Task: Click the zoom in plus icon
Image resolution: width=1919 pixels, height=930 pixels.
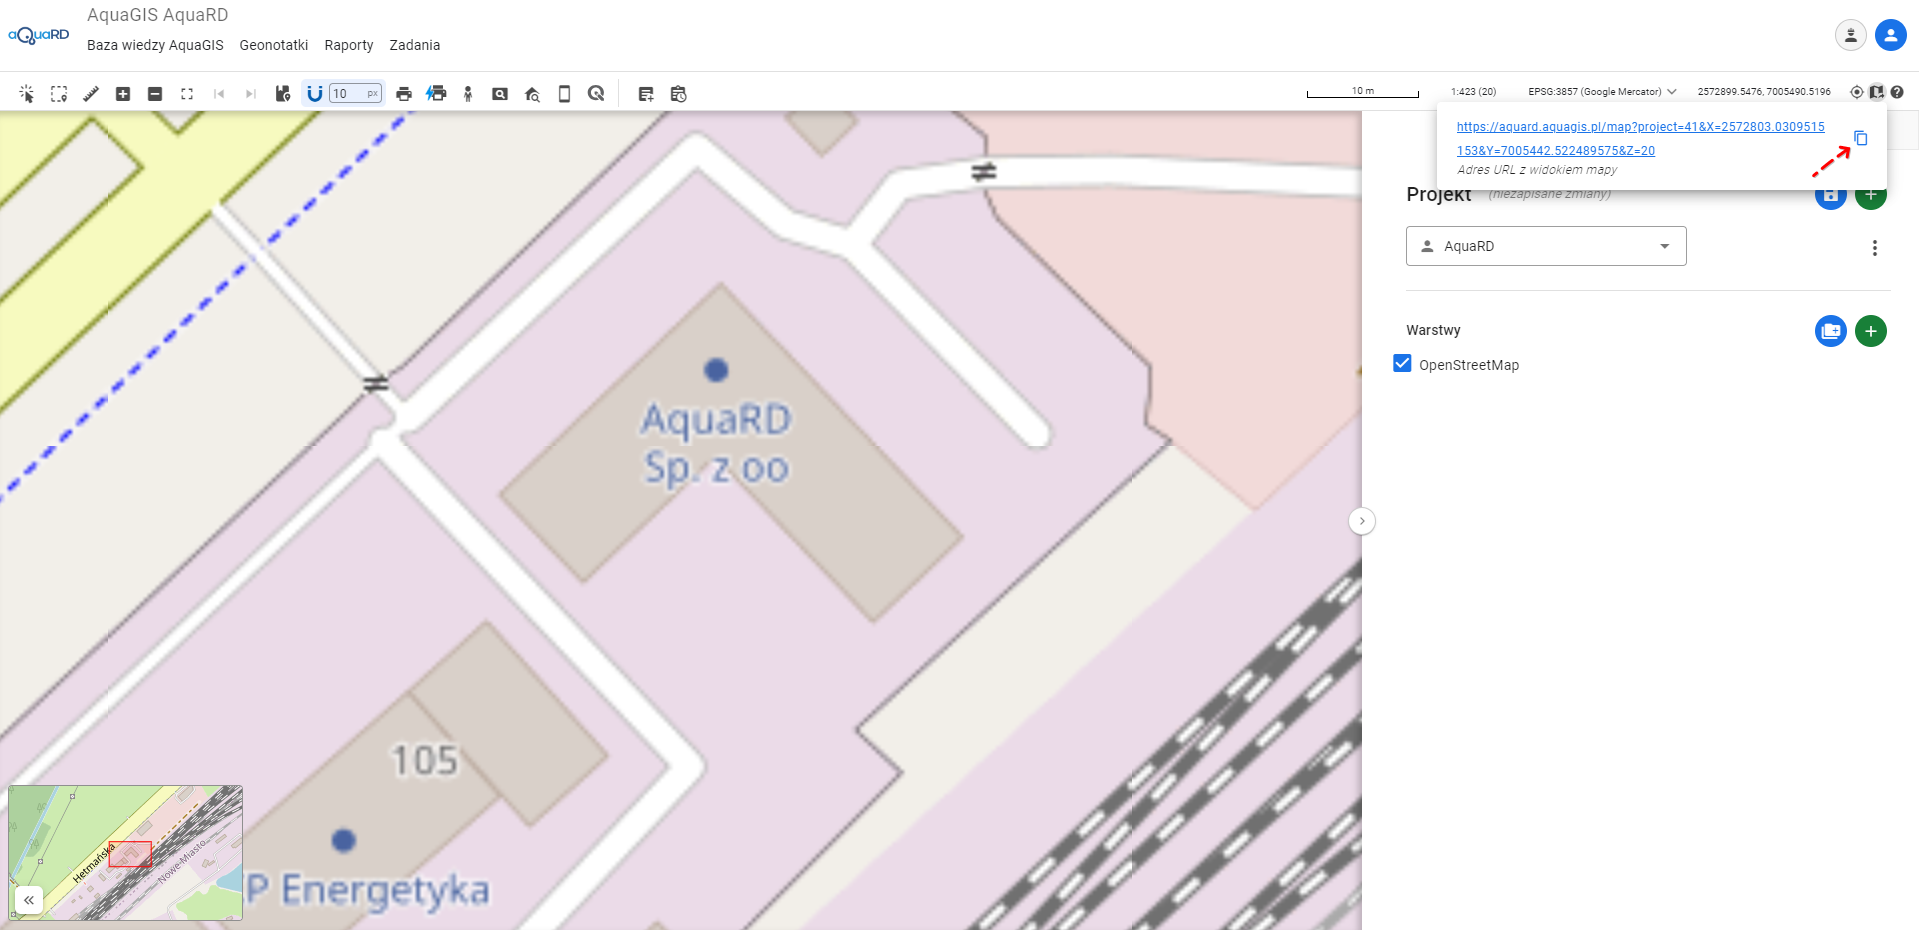Action: point(123,94)
